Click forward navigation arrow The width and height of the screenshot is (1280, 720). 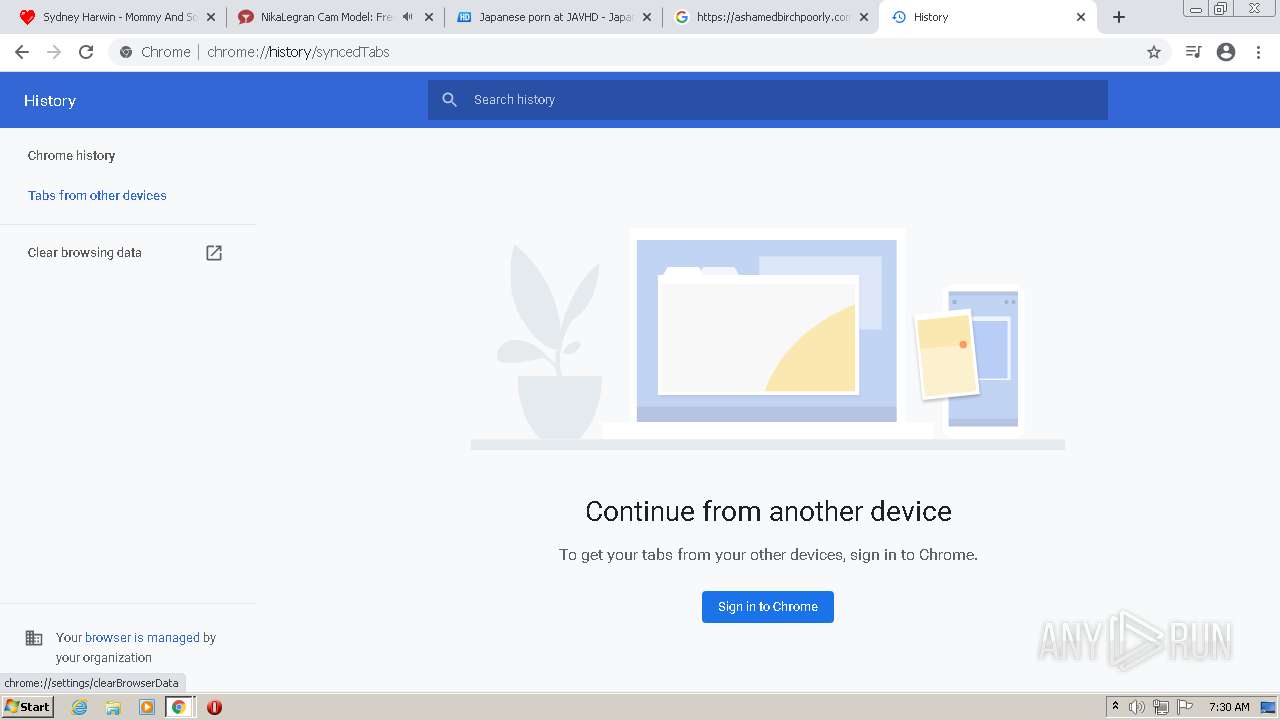click(x=54, y=52)
